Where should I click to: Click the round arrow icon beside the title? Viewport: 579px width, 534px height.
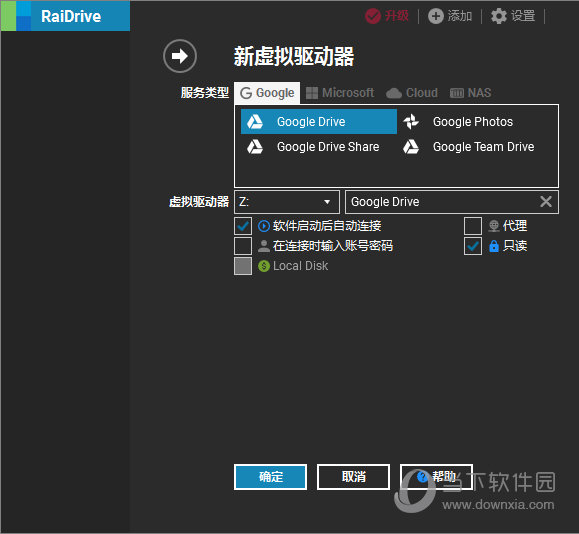tap(180, 56)
